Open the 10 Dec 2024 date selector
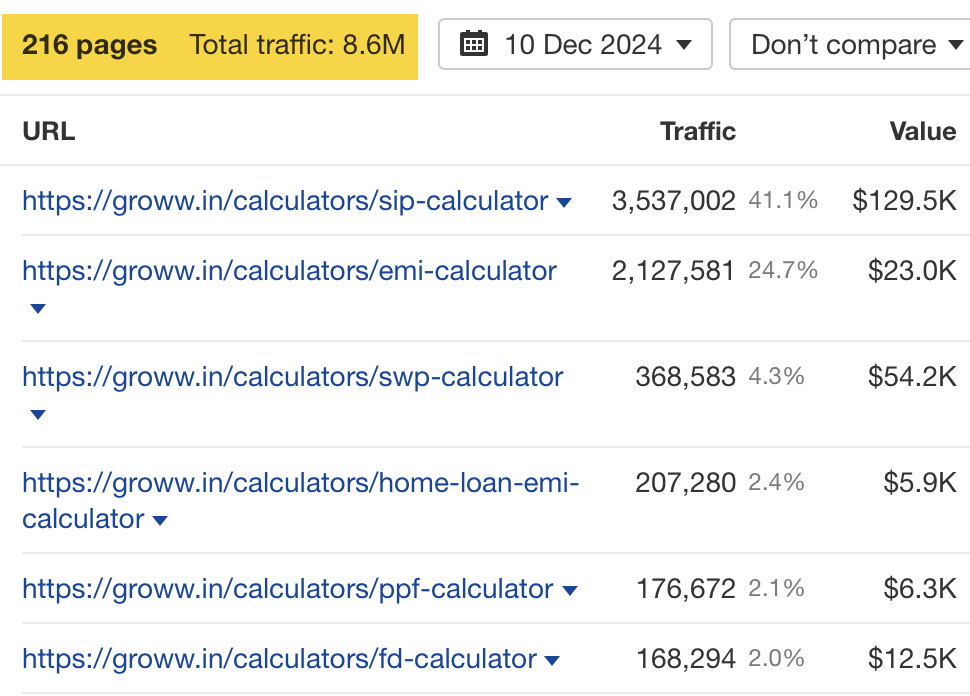 [x=575, y=44]
